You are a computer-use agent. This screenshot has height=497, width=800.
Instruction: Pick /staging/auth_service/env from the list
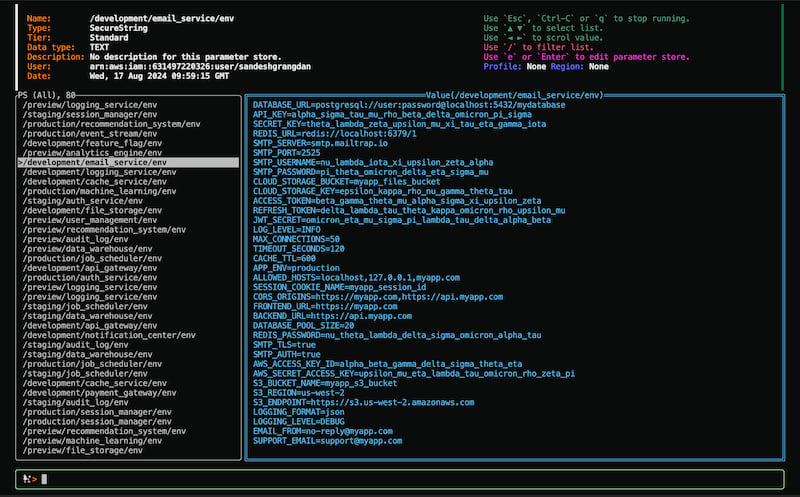83,201
